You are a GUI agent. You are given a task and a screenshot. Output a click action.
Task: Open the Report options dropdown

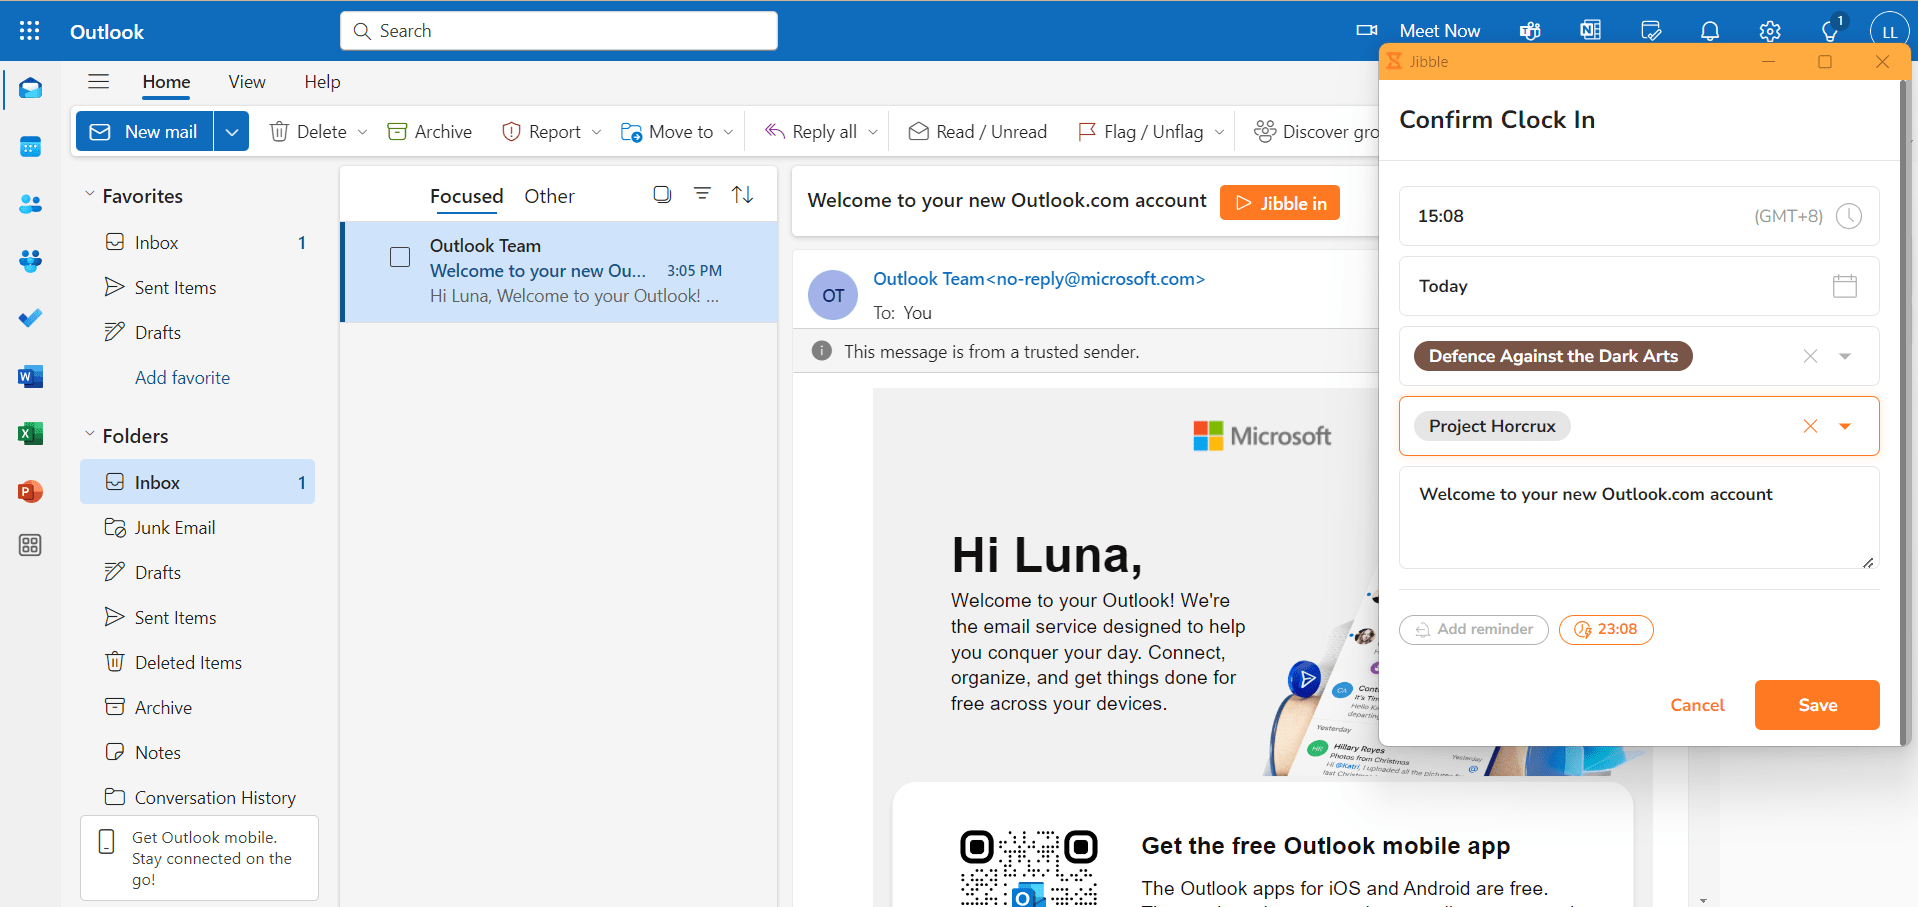[x=596, y=132]
